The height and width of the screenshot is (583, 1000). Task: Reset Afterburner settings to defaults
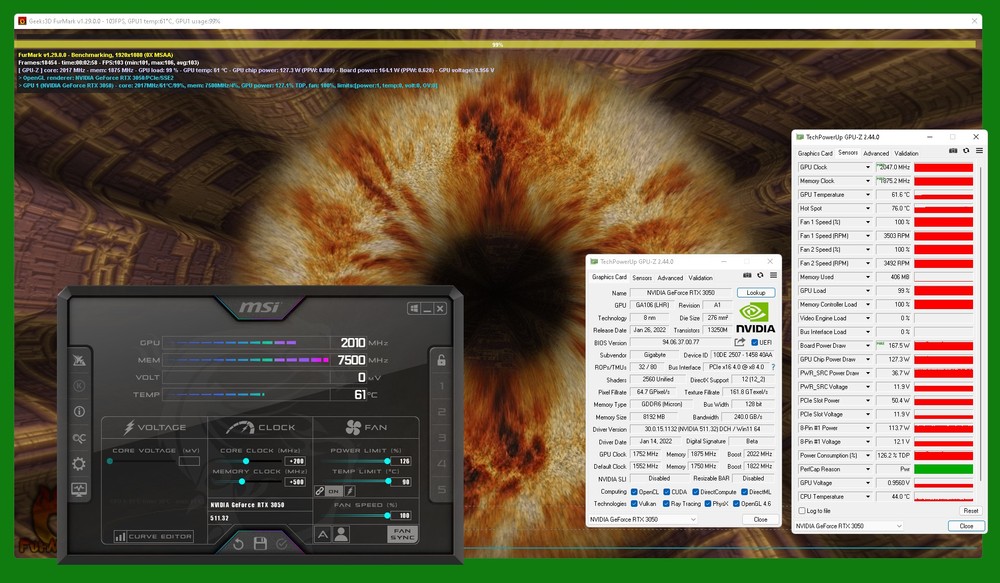[239, 543]
